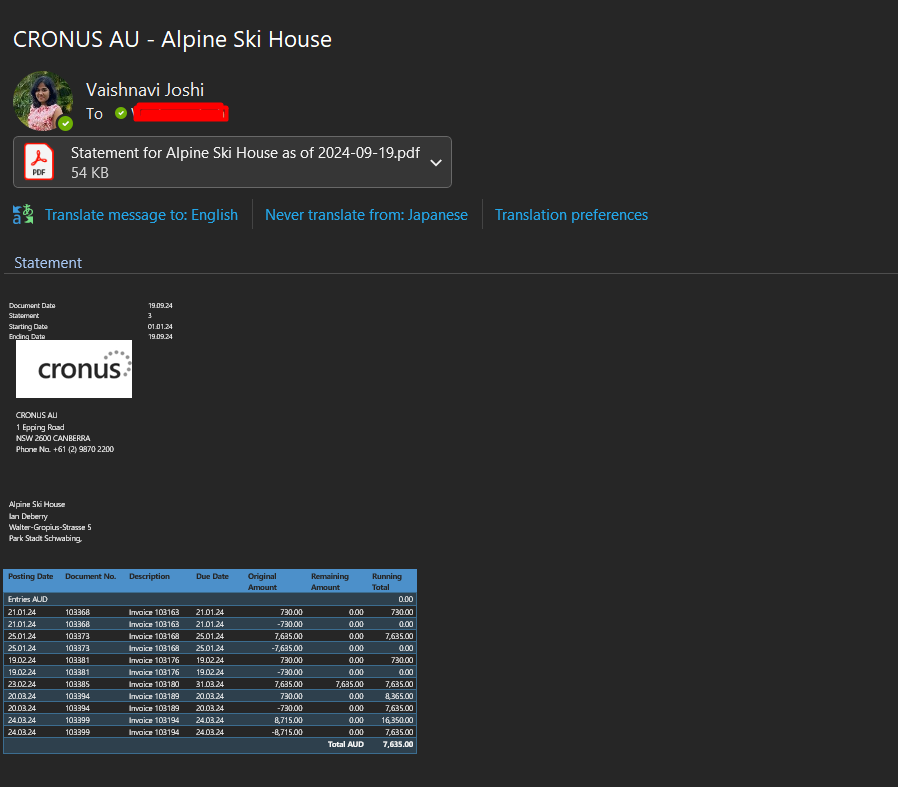The width and height of the screenshot is (898, 787).
Task: Click the phone number +61 (2) 9870 2200
Action: [84, 449]
